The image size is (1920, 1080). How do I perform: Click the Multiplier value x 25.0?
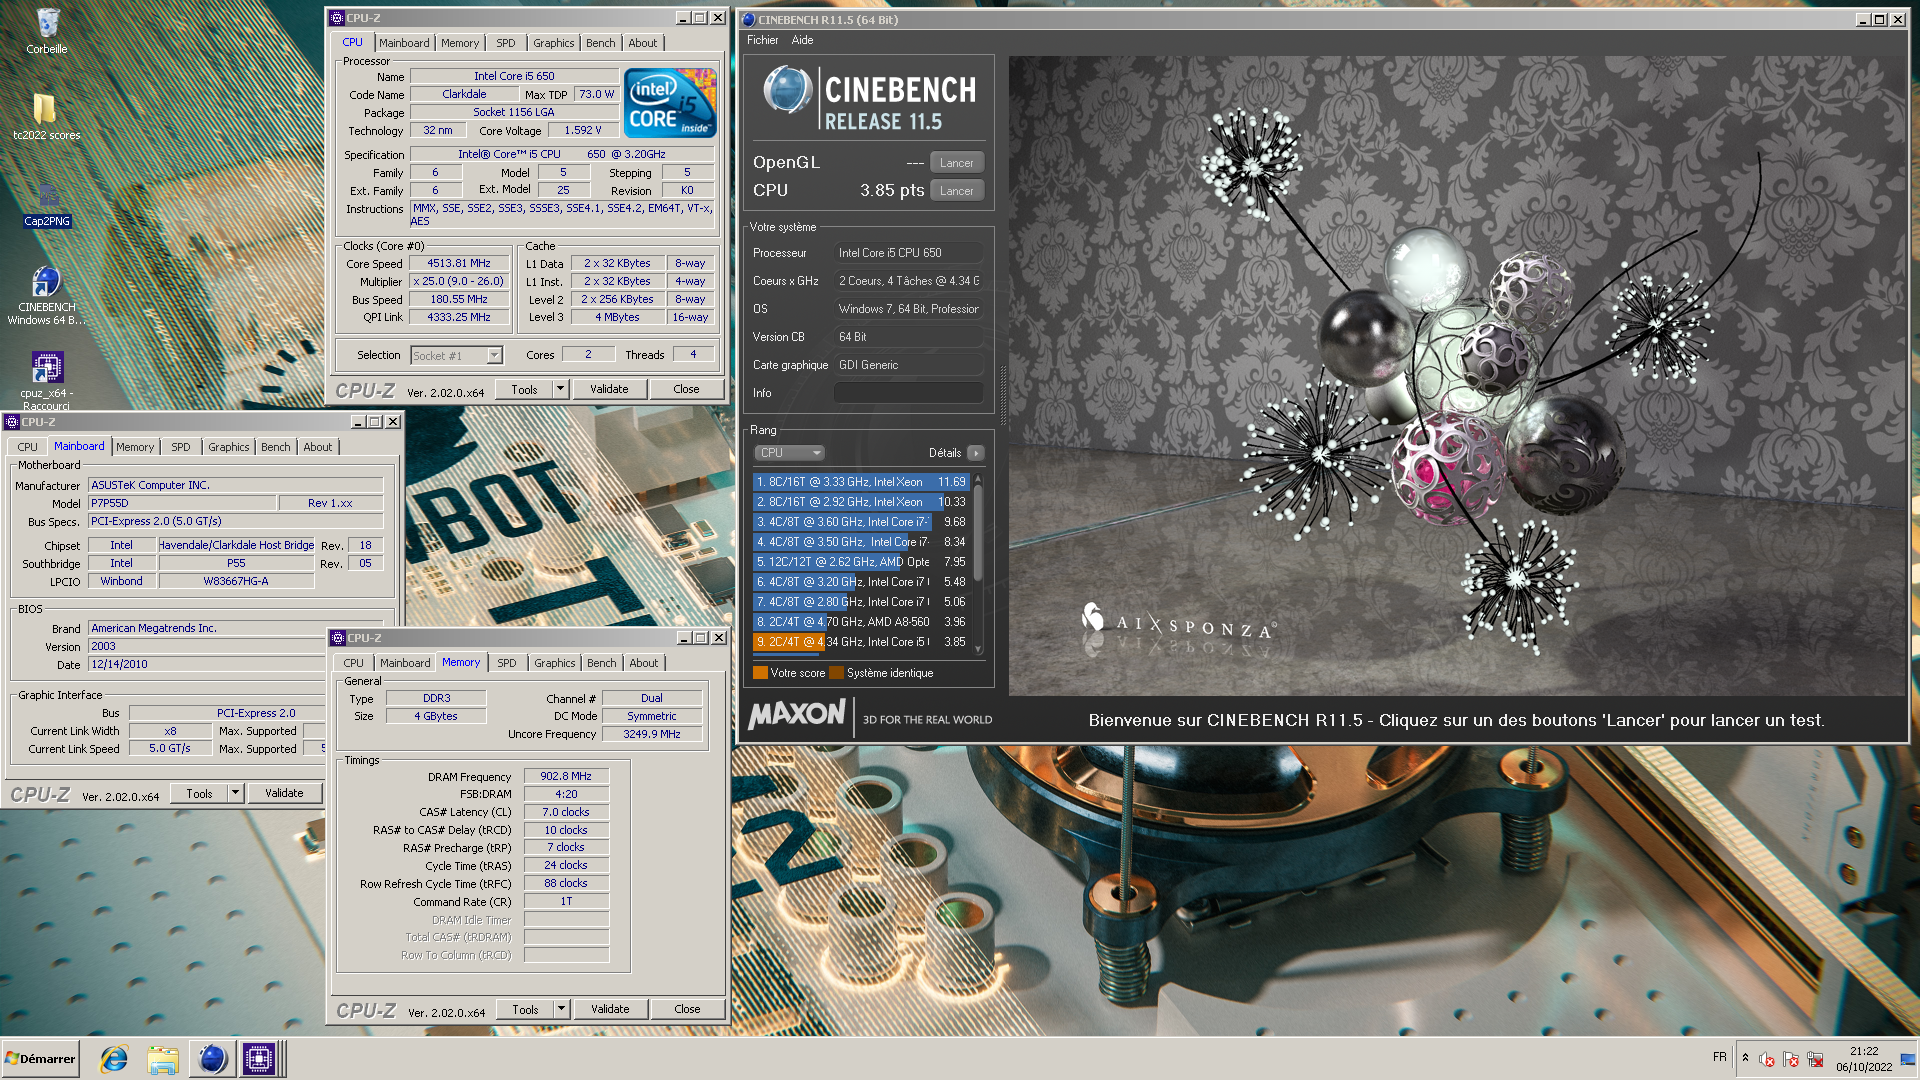459,282
